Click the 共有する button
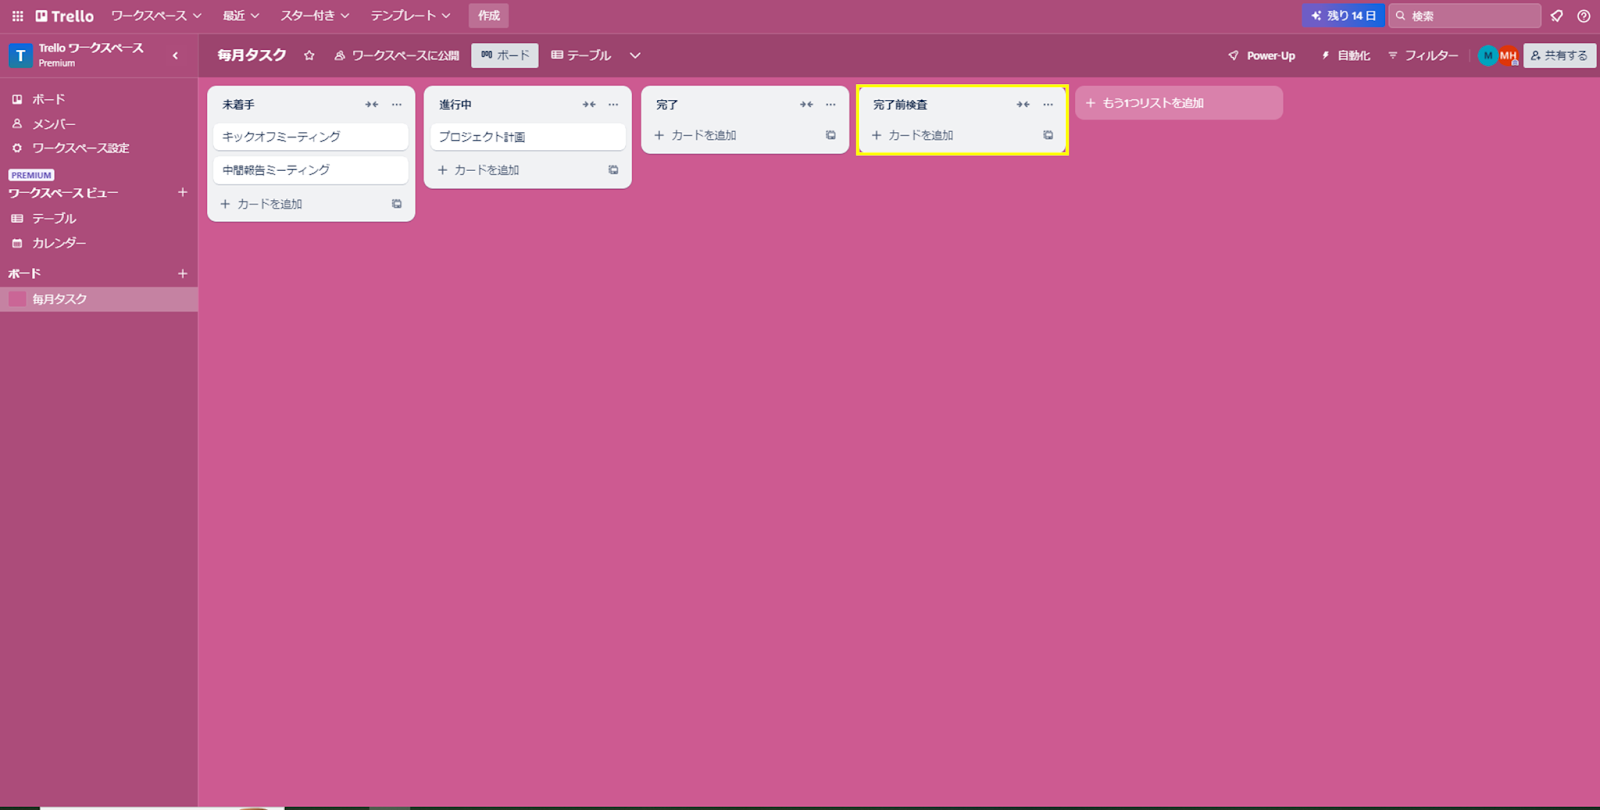 click(x=1559, y=56)
